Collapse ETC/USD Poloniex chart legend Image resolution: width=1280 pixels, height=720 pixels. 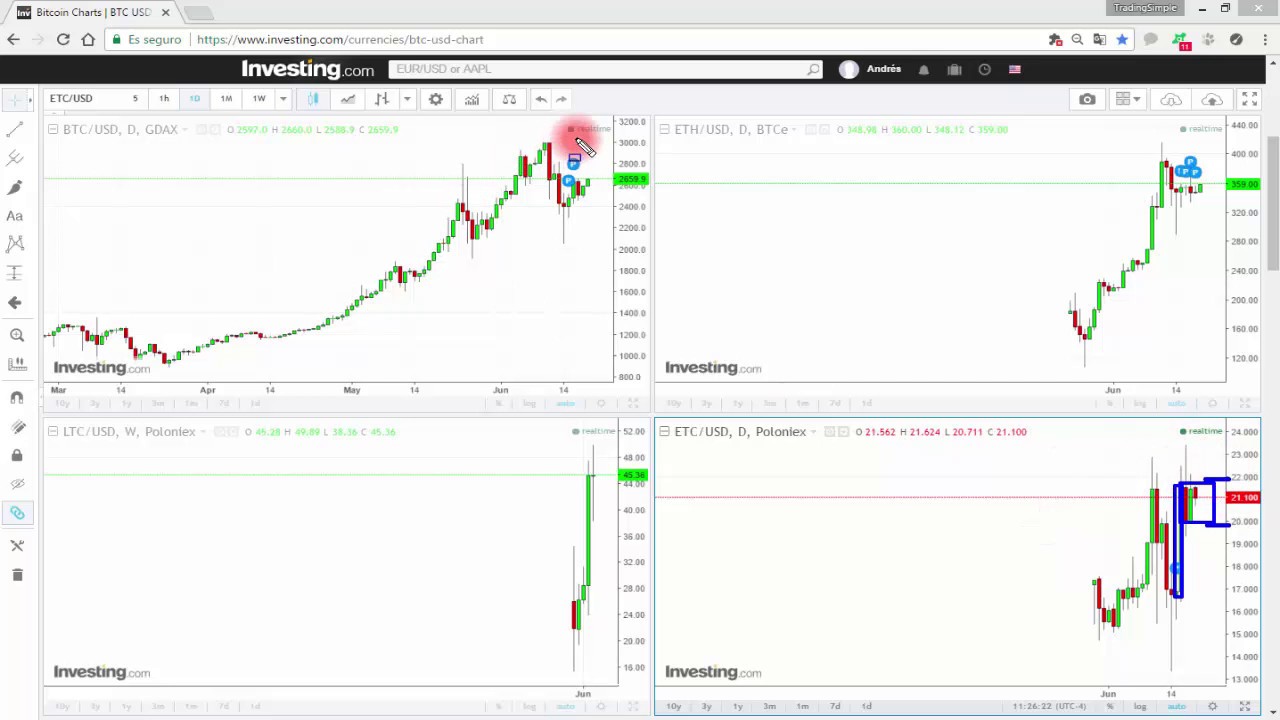(665, 432)
